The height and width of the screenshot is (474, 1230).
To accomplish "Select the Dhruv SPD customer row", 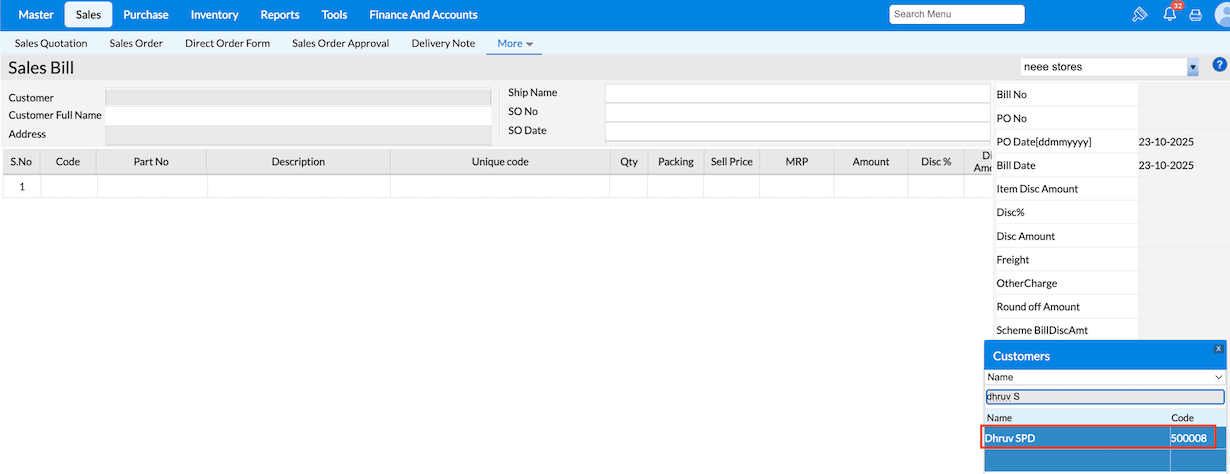I will coord(1100,438).
